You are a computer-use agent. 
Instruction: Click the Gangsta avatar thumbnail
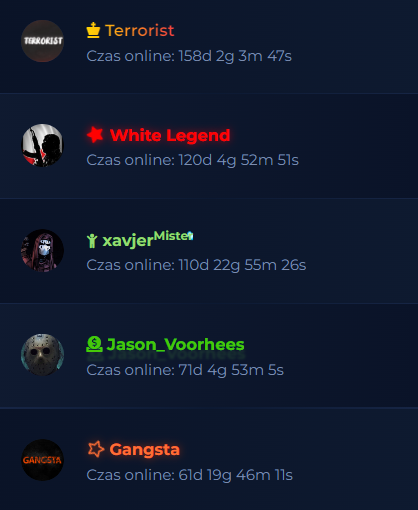tap(42, 460)
